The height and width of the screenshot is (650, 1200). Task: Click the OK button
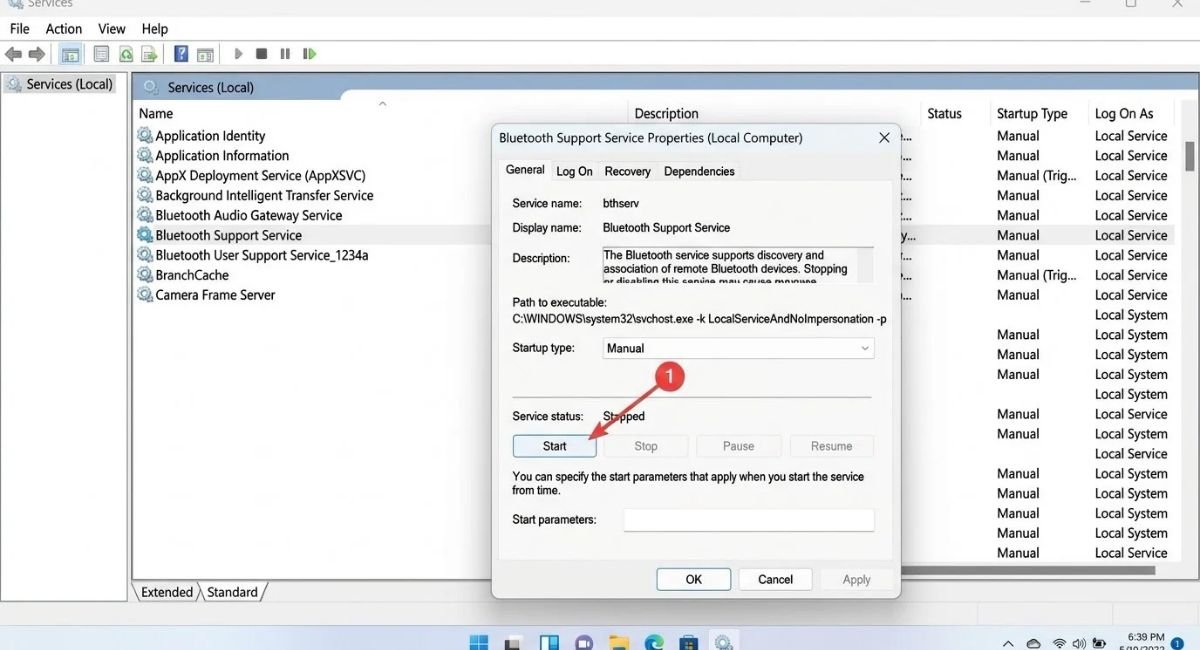[x=693, y=579]
